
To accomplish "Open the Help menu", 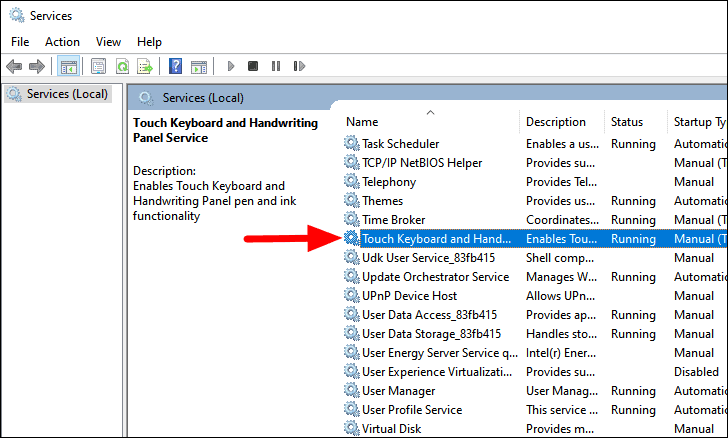I will click(x=149, y=42).
